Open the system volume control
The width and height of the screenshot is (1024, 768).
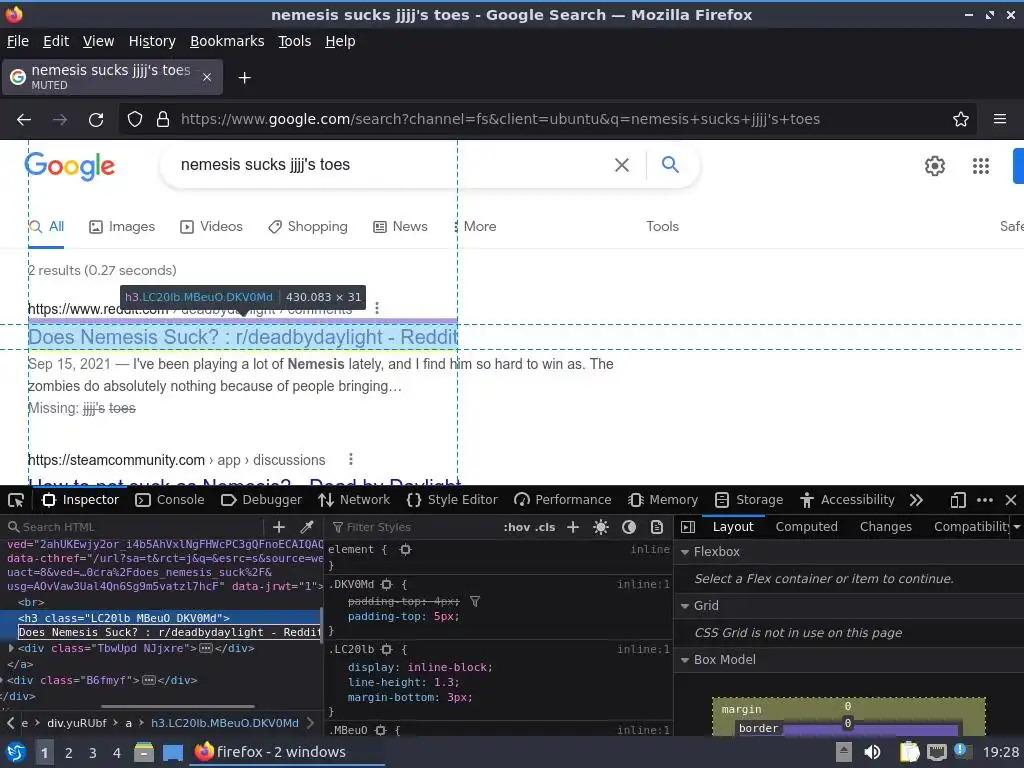pyautogui.click(x=872, y=752)
